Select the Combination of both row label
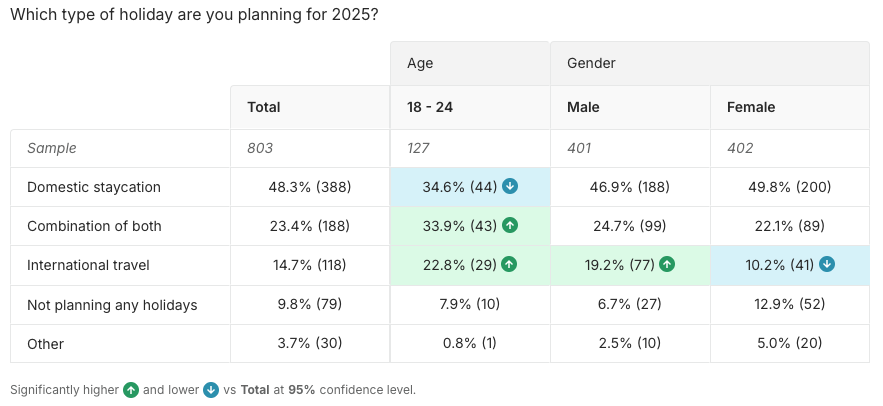This screenshot has height=406, width=883. pos(94,226)
